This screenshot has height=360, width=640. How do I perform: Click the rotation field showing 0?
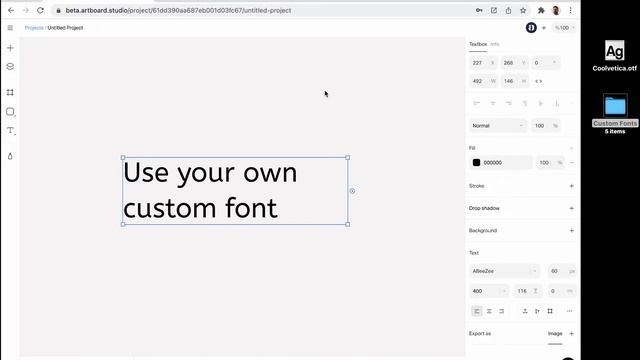pos(545,63)
